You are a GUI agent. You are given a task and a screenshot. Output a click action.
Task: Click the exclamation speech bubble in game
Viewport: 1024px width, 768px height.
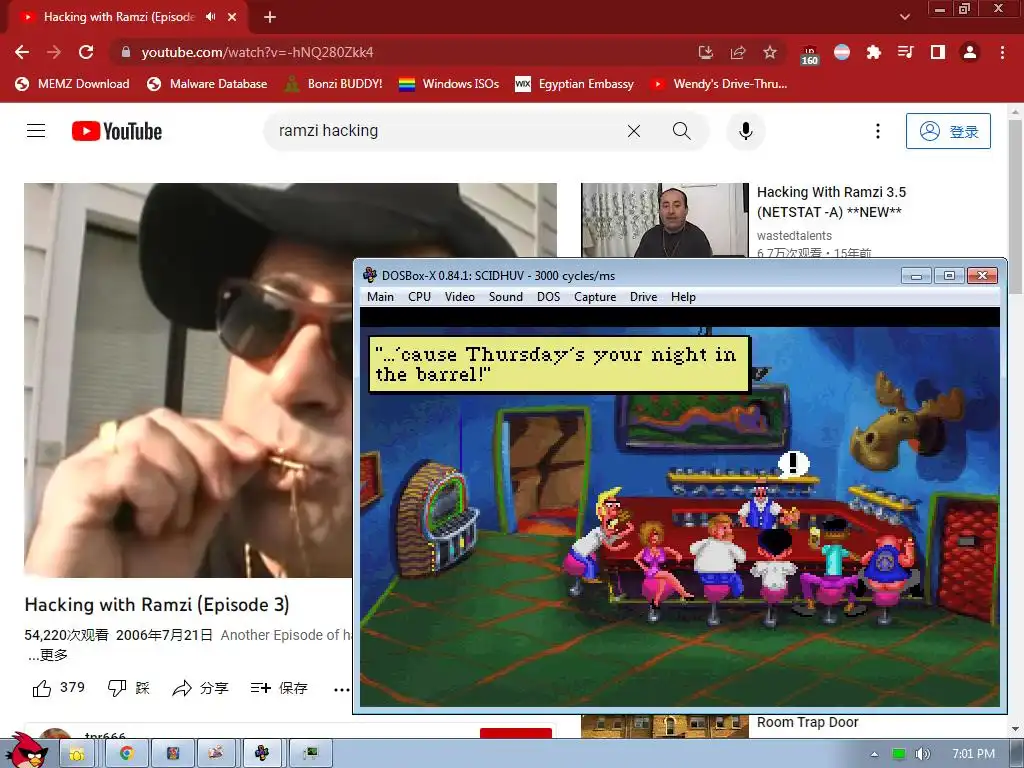tap(793, 464)
